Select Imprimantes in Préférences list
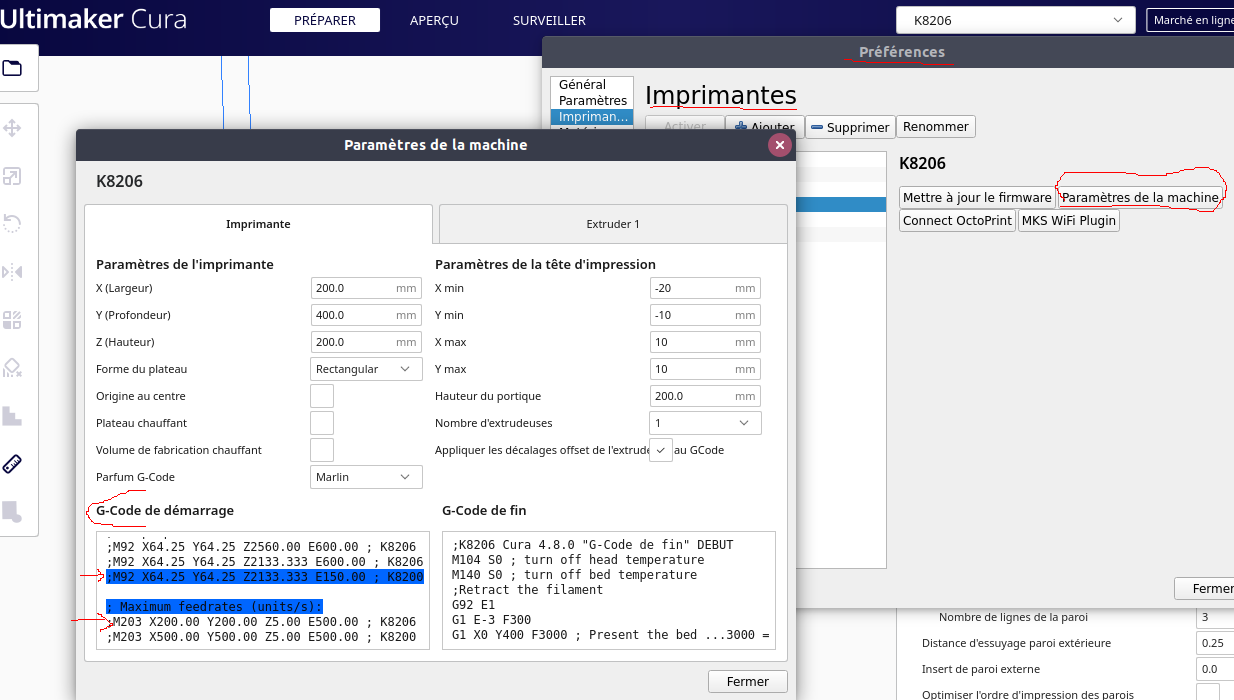This screenshot has width=1234, height=700. pyautogui.click(x=592, y=117)
